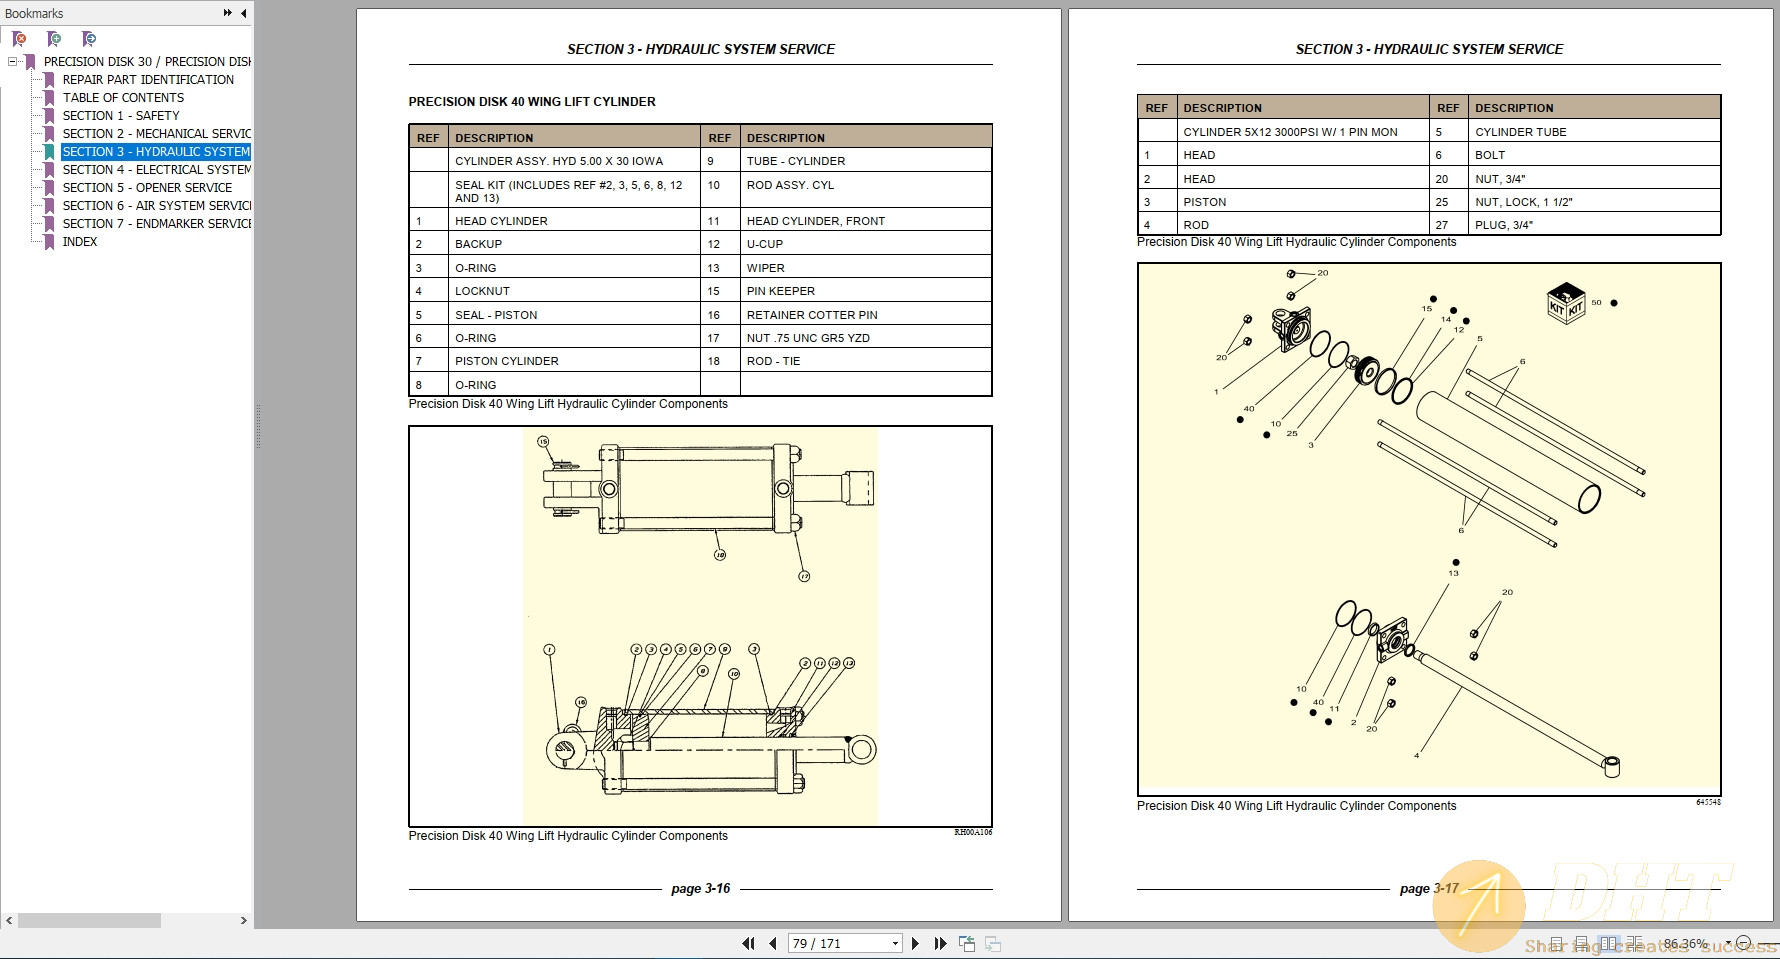The width and height of the screenshot is (1780, 959).
Task: Click the CYLINDER 5X12 3000PSI W/ 1 PIN MON cell
Action: (1303, 132)
